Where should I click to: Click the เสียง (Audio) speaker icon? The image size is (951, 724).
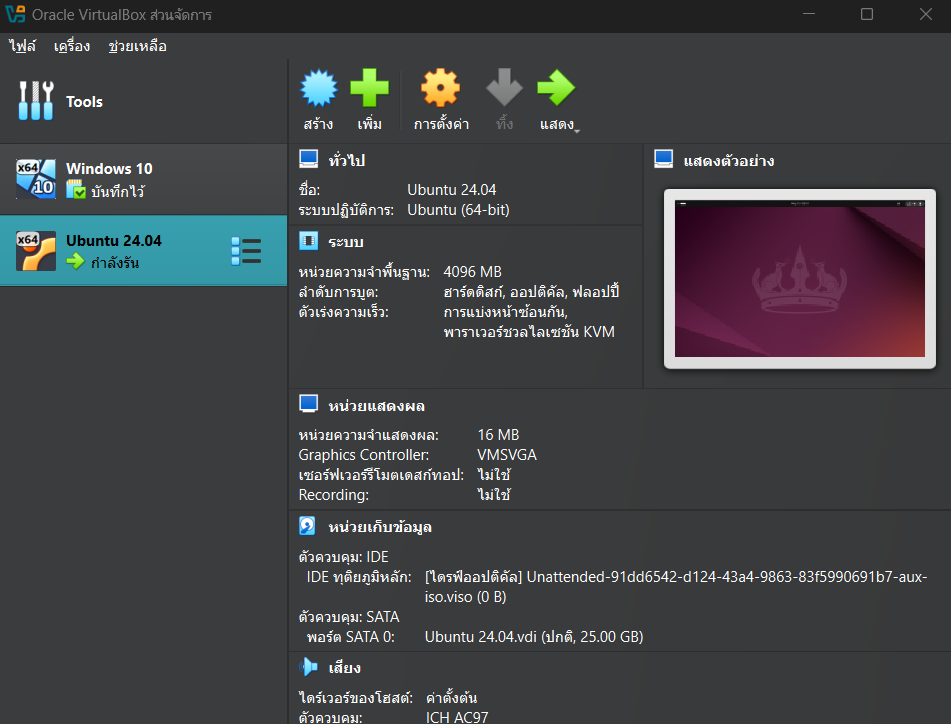309,667
